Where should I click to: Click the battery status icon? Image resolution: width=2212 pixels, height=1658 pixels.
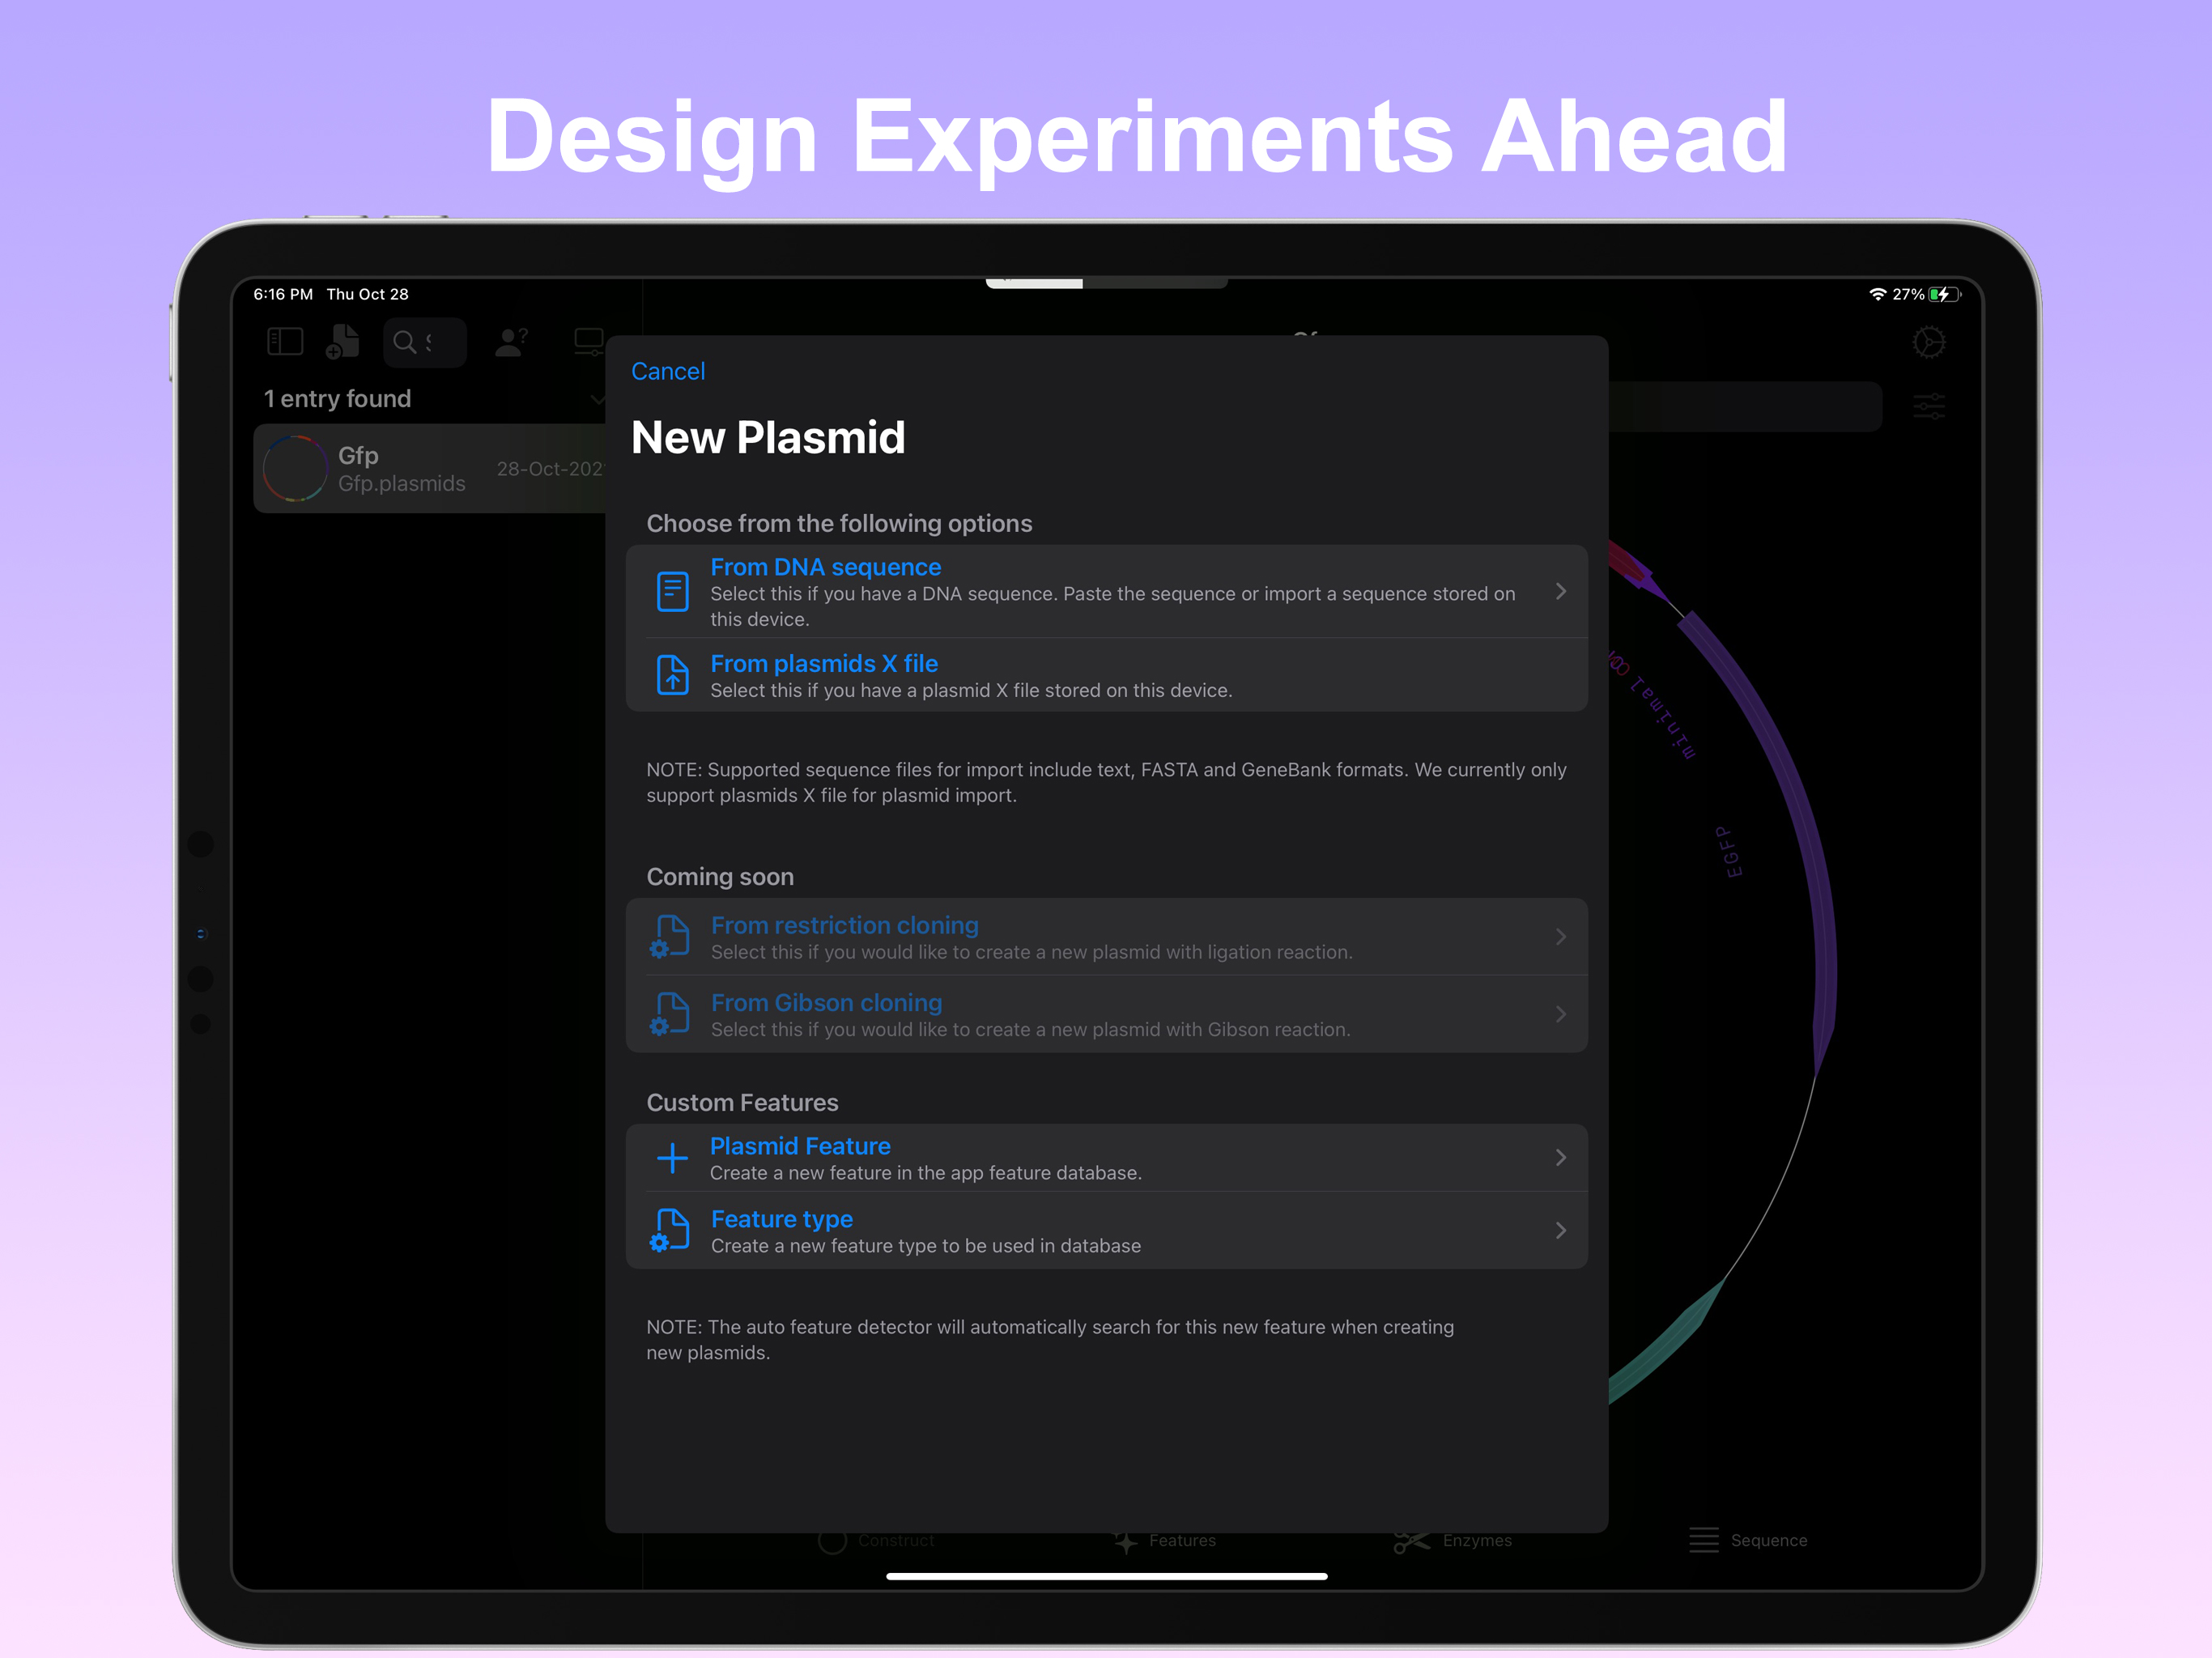click(1945, 294)
